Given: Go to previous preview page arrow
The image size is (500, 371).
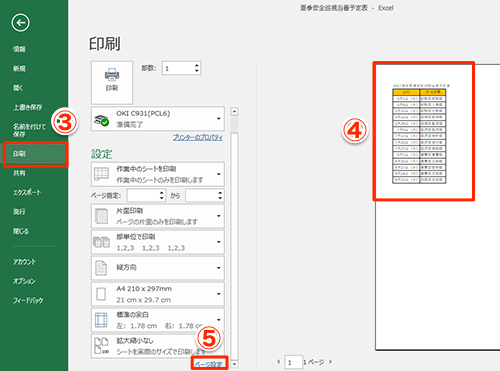Looking at the screenshot, I should [x=279, y=362].
